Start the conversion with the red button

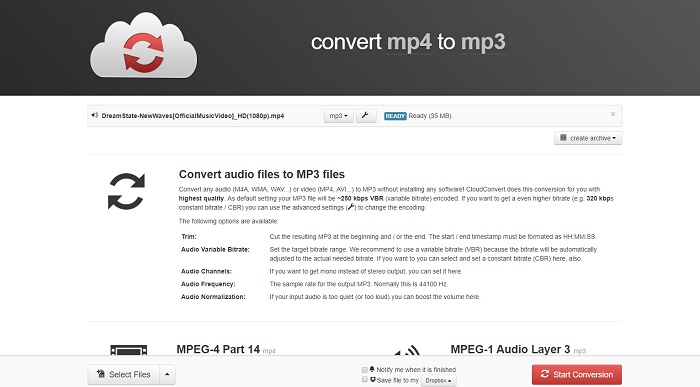(x=576, y=375)
